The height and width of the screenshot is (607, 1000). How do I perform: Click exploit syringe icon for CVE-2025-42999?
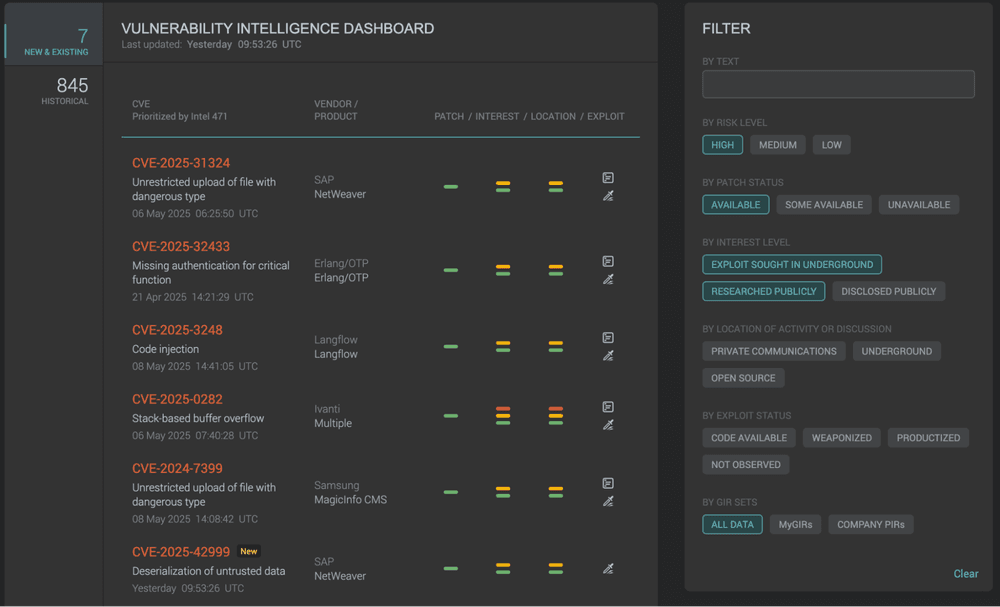[608, 568]
